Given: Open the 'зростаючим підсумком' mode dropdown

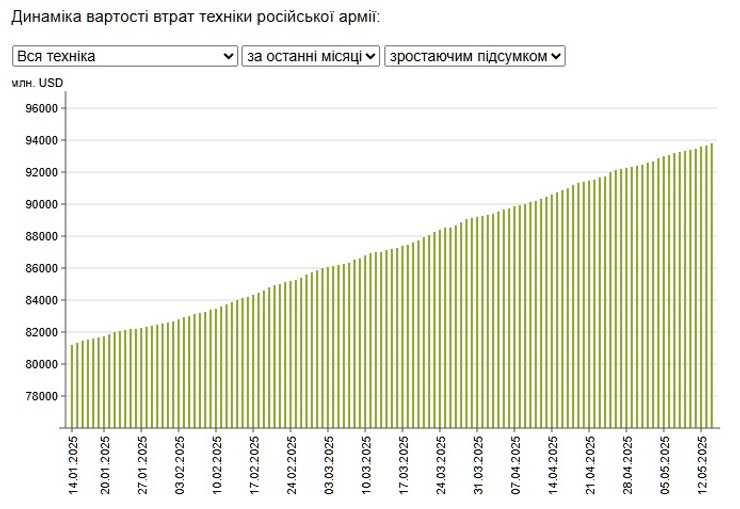Looking at the screenshot, I should tap(475, 57).
